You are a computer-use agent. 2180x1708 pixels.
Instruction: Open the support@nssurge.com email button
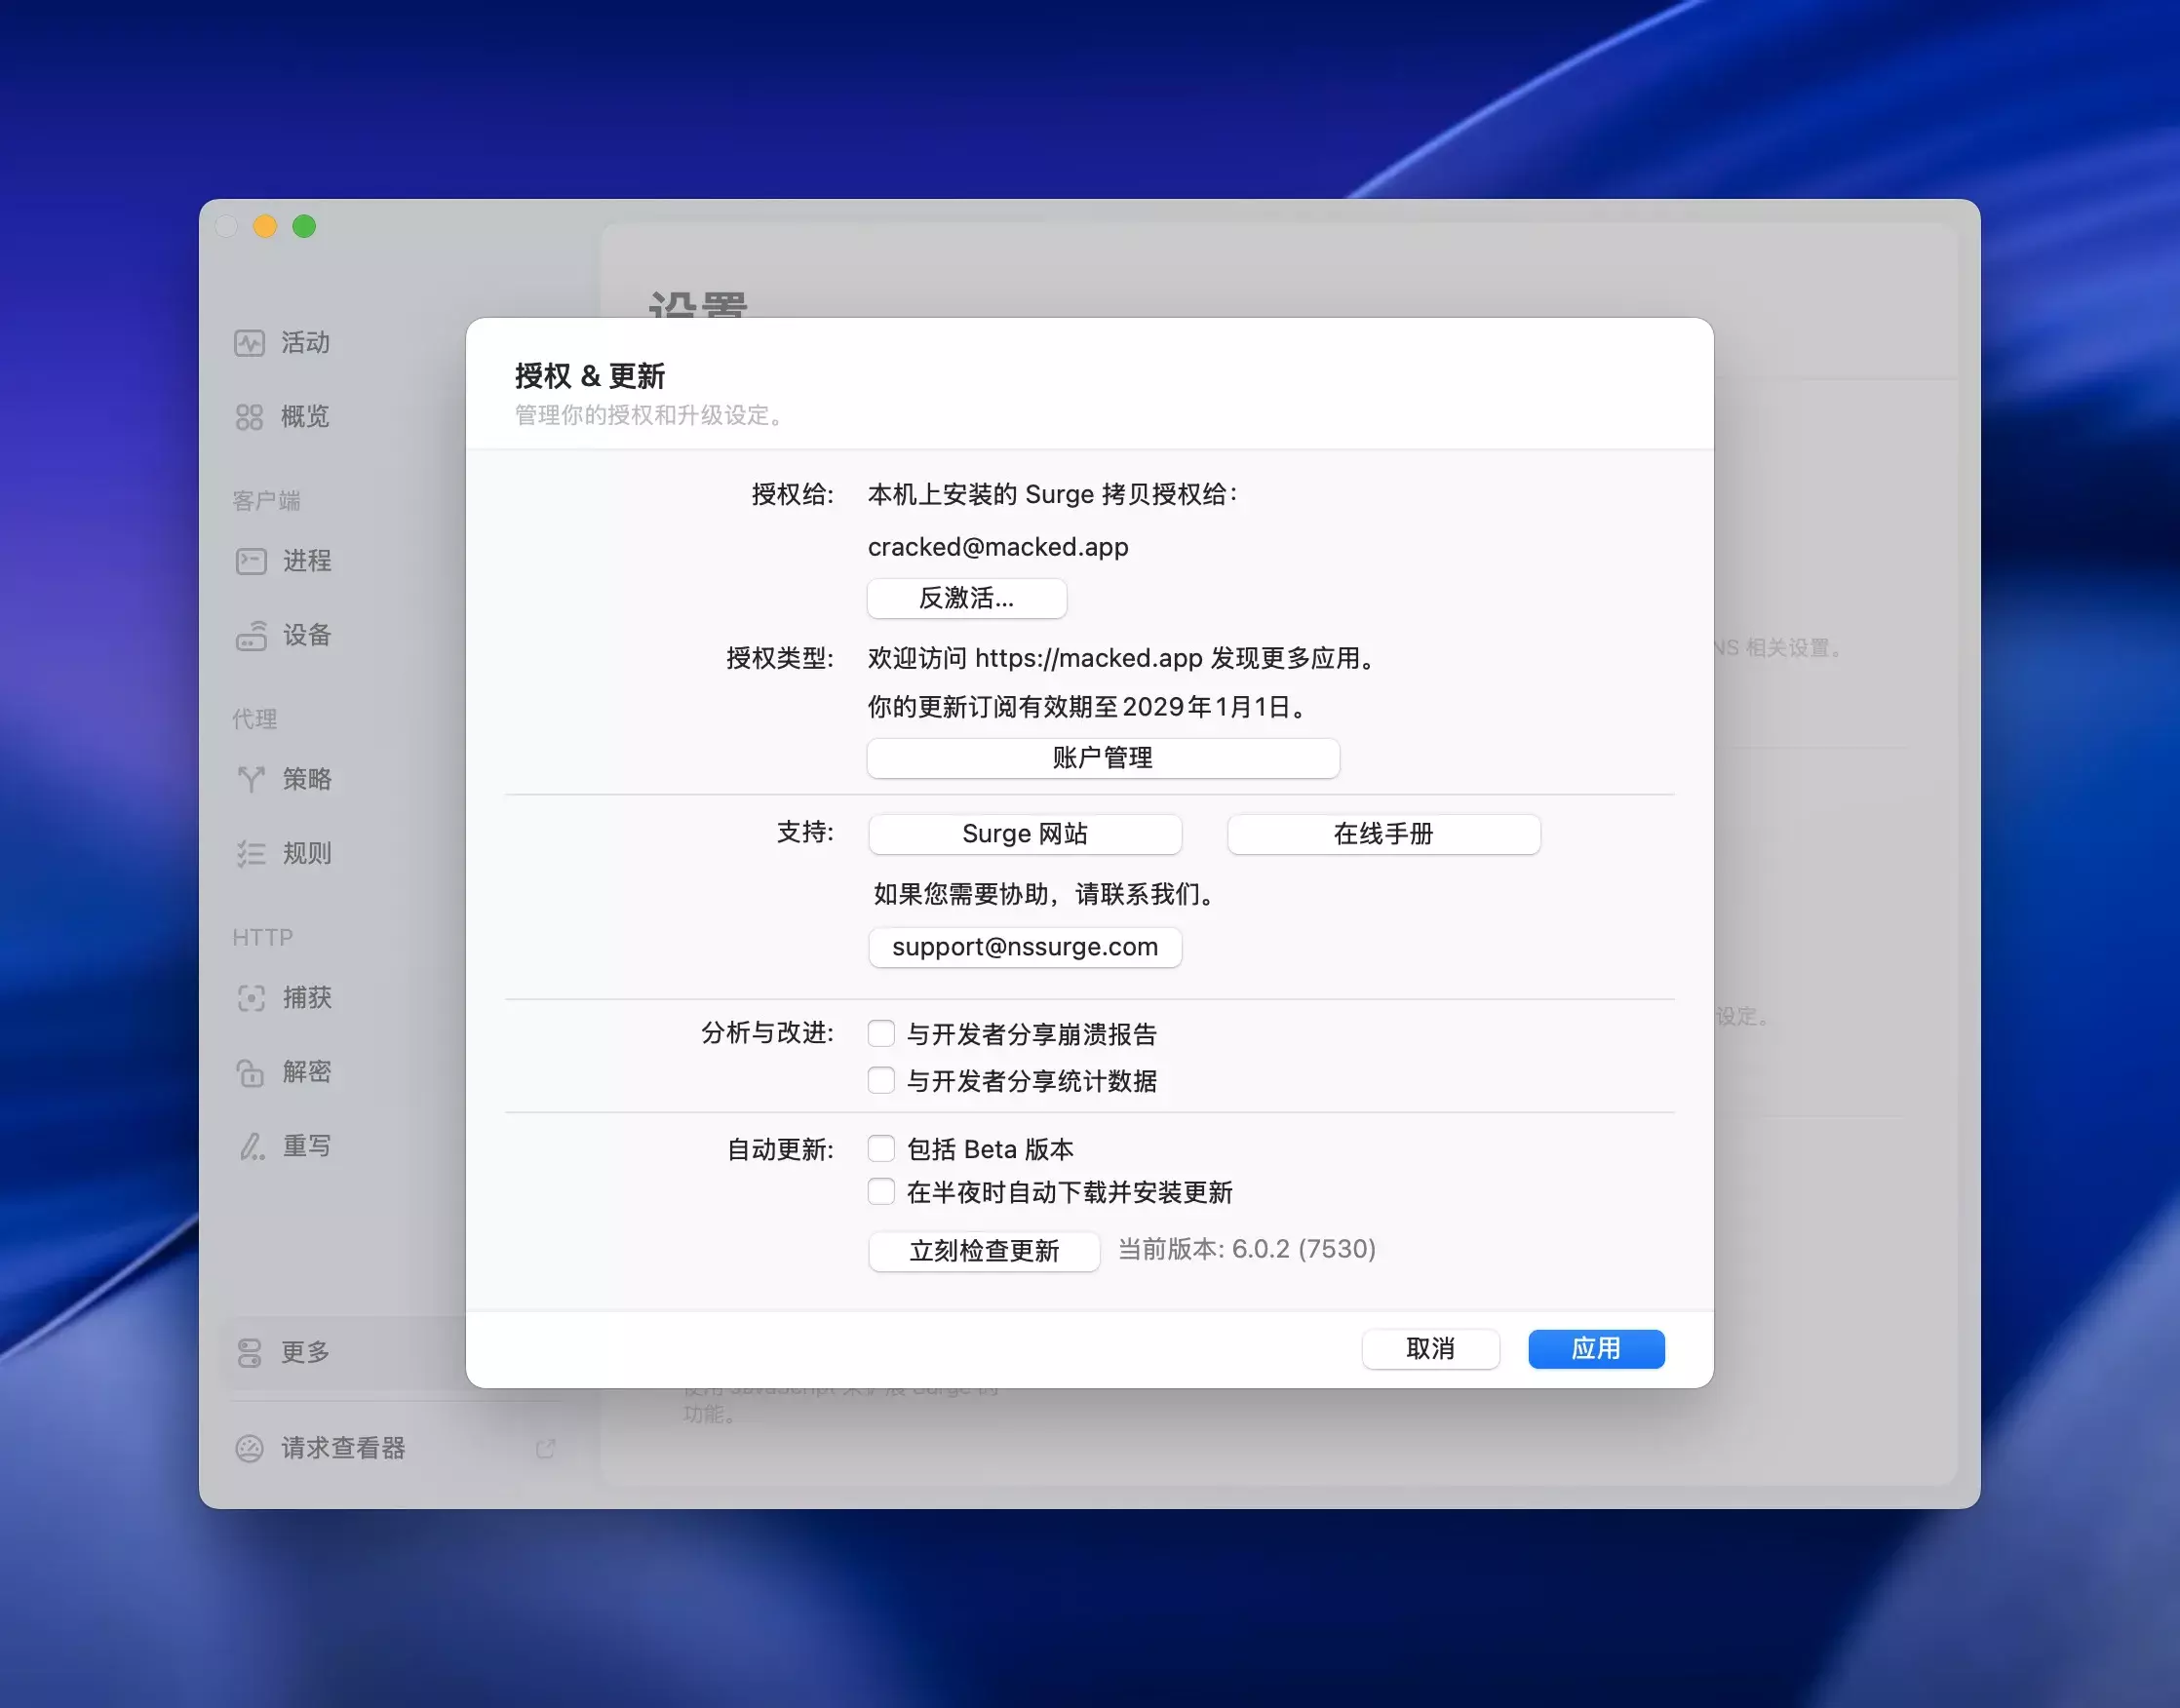(x=1024, y=947)
